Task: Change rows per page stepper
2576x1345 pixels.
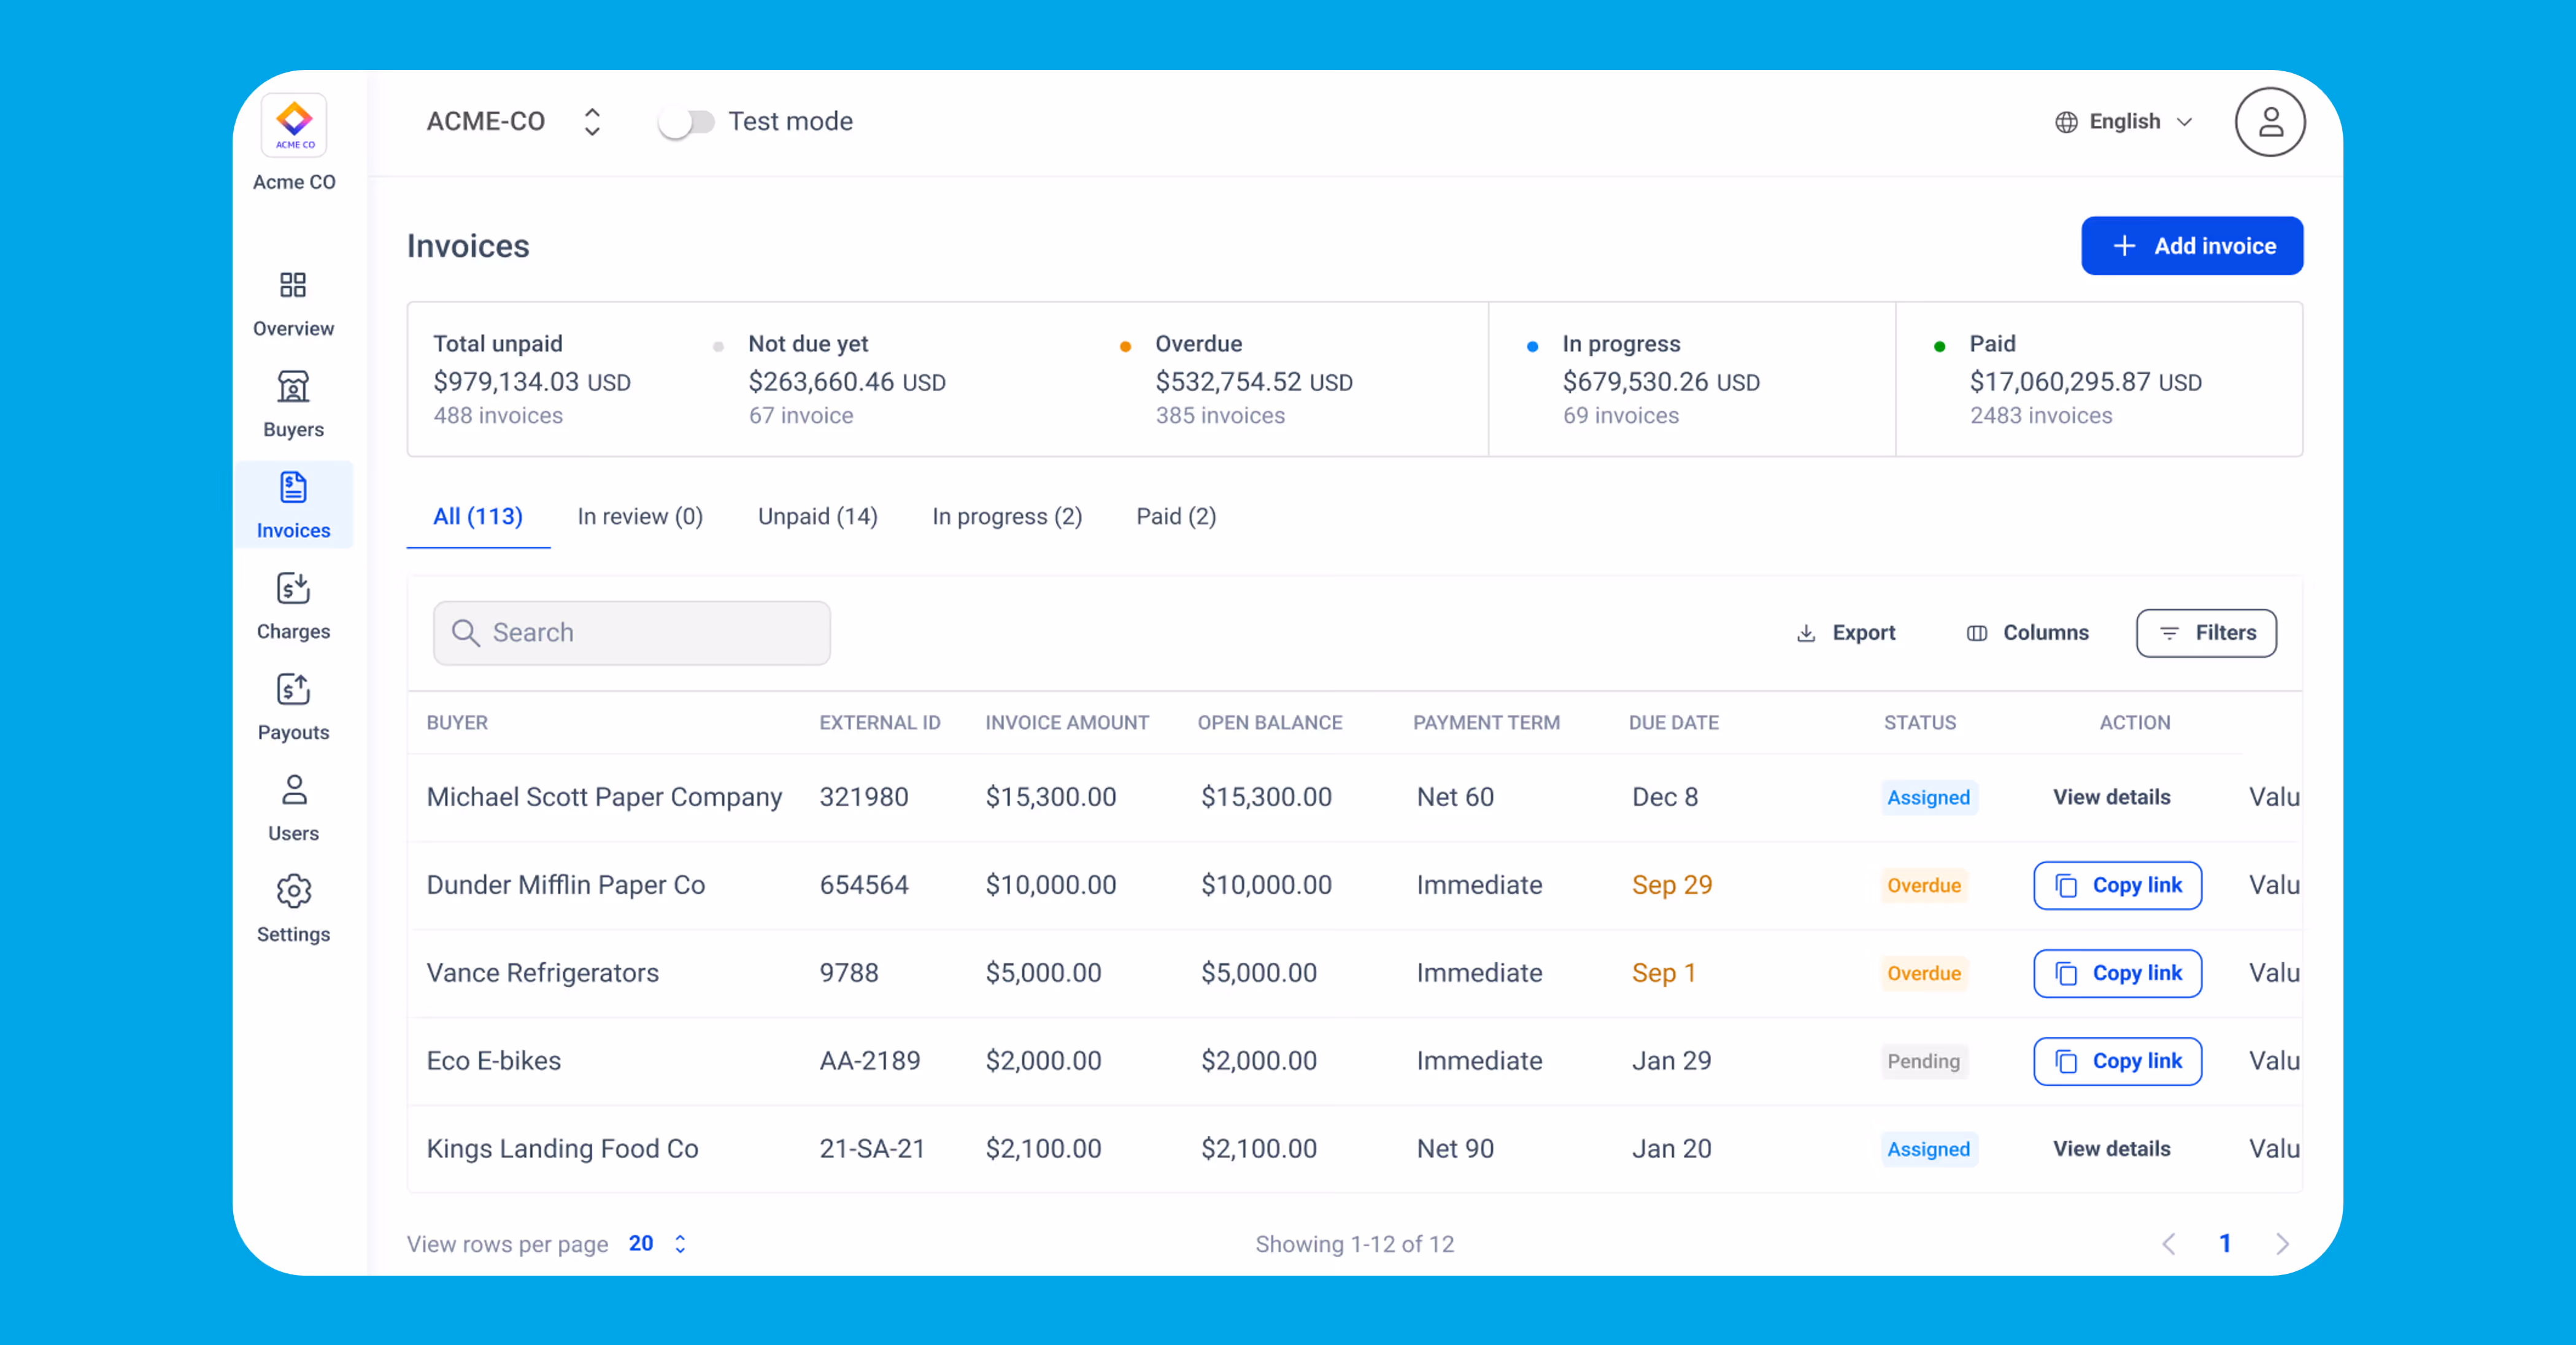Action: pyautogui.click(x=680, y=1243)
